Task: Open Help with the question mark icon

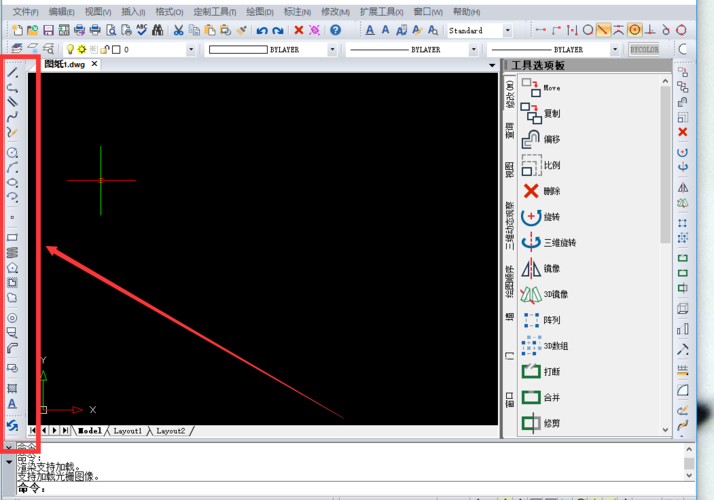Action: [336, 30]
